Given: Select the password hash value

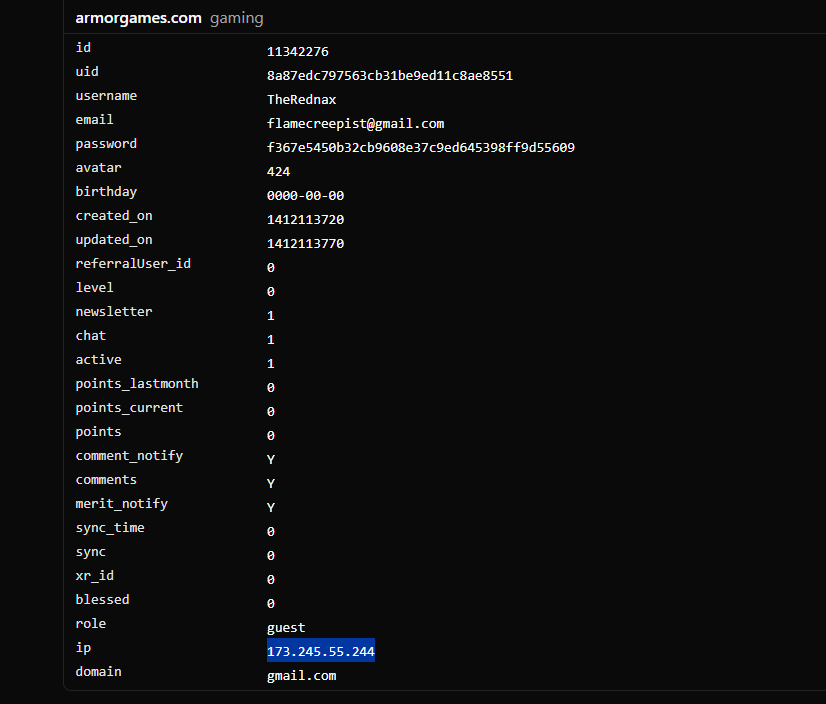Looking at the screenshot, I should (x=420, y=148).
